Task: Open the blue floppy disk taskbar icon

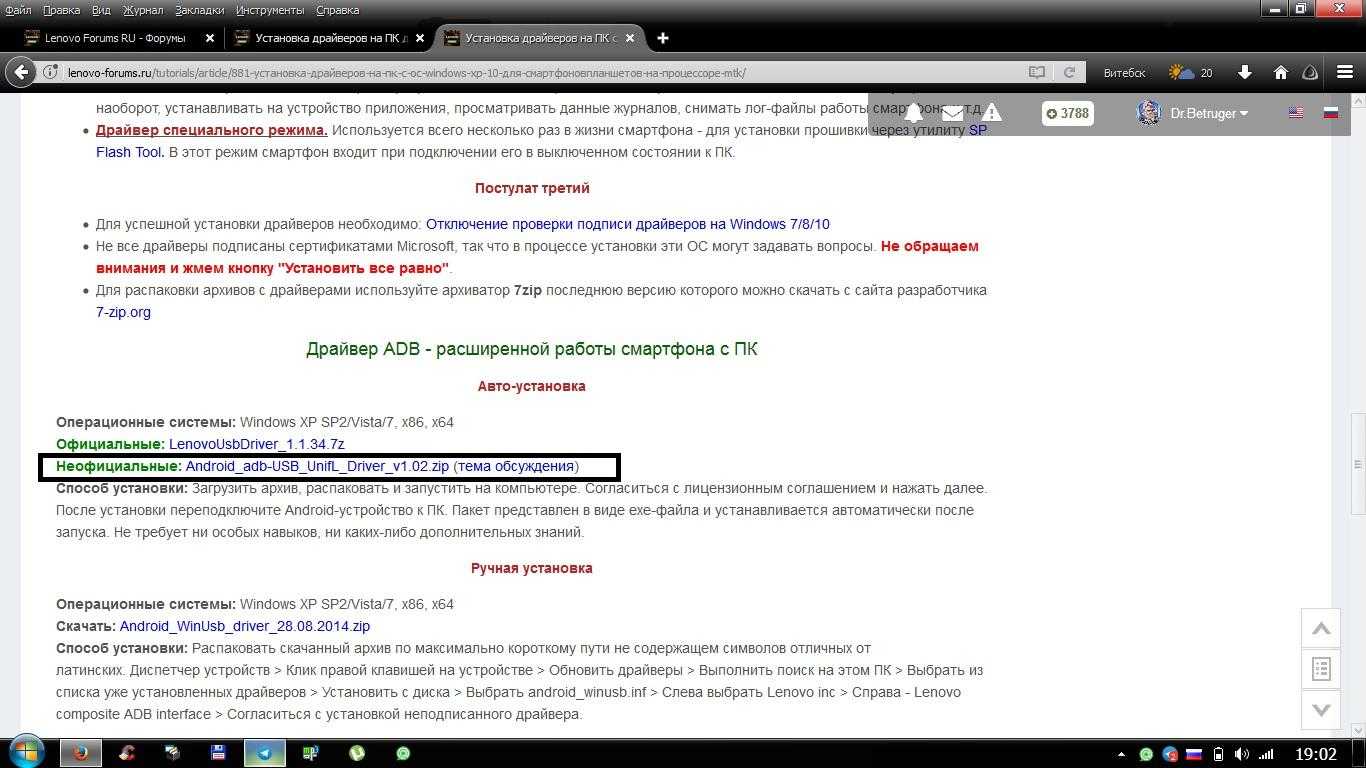Action: coord(218,753)
